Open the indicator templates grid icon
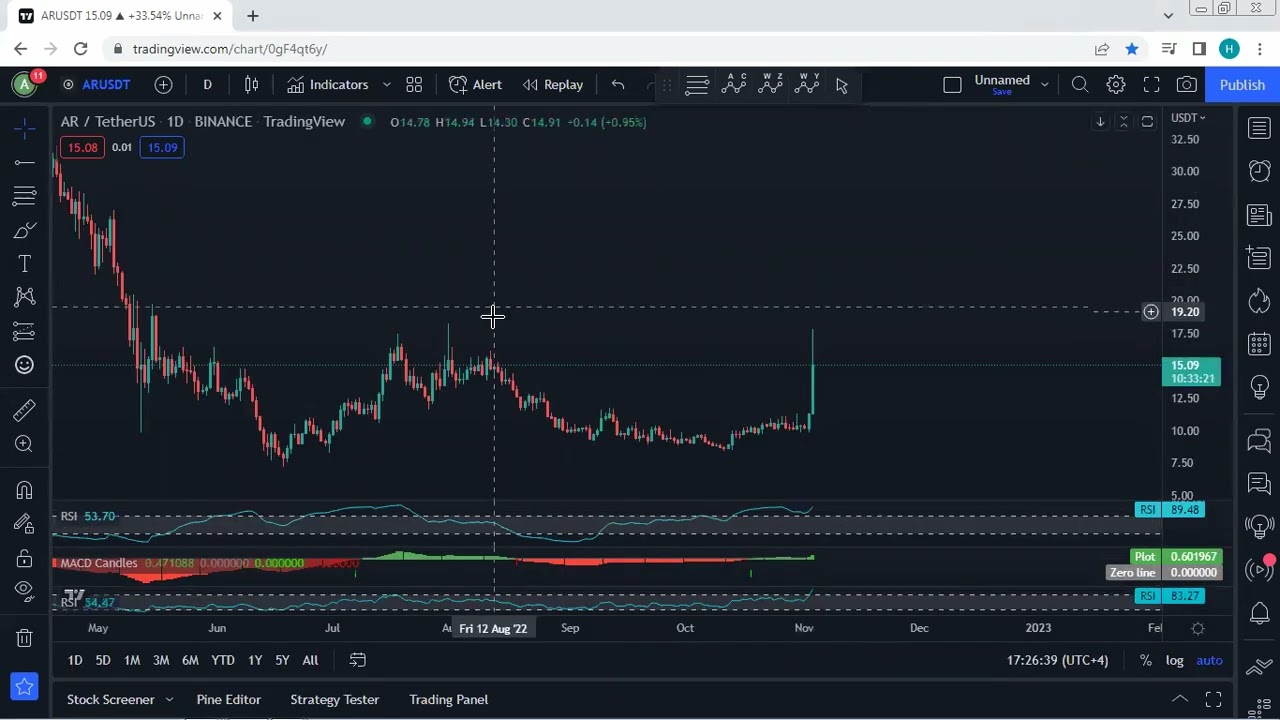The width and height of the screenshot is (1280, 720). (x=414, y=85)
